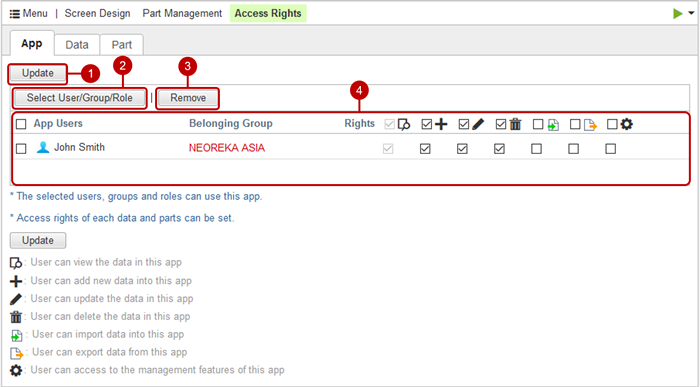
Task: Click the plus icon in legend
Action: (x=16, y=281)
